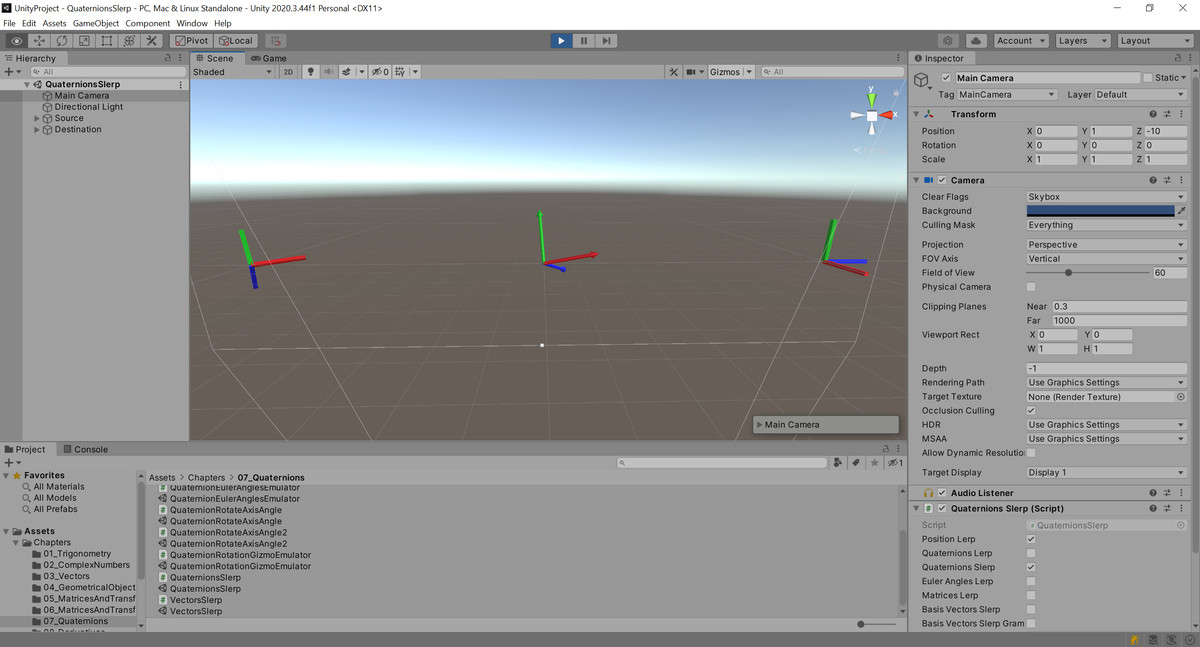Select Directional Light in Hierarchy
The image size is (1200, 647).
click(x=89, y=107)
